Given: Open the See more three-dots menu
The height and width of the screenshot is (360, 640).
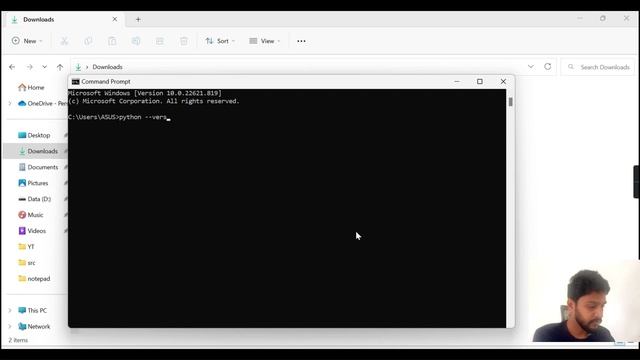Looking at the screenshot, I should 301,41.
